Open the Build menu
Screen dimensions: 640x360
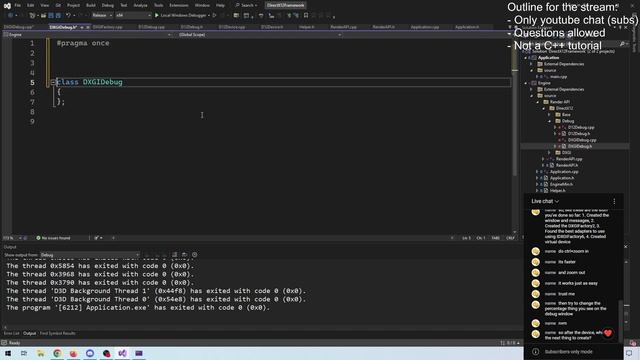91,5
